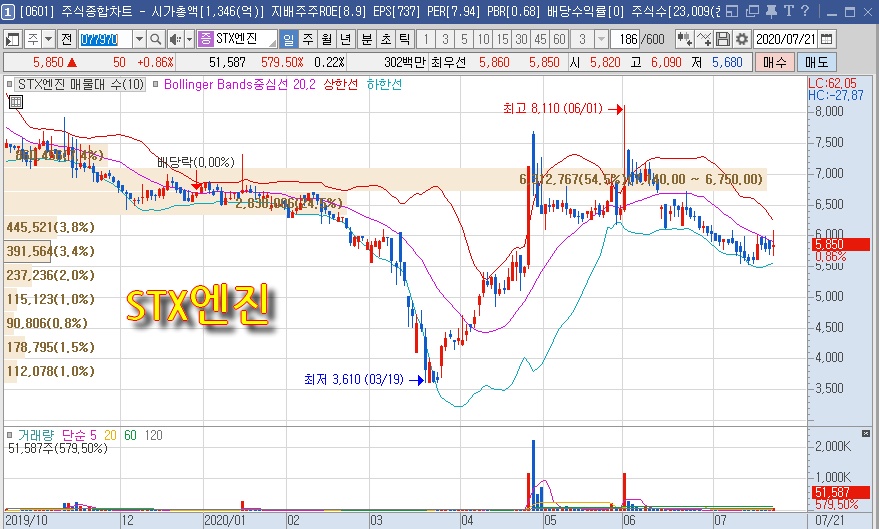Switch to the 초 second chart
879x529 pixels.
tap(386, 39)
